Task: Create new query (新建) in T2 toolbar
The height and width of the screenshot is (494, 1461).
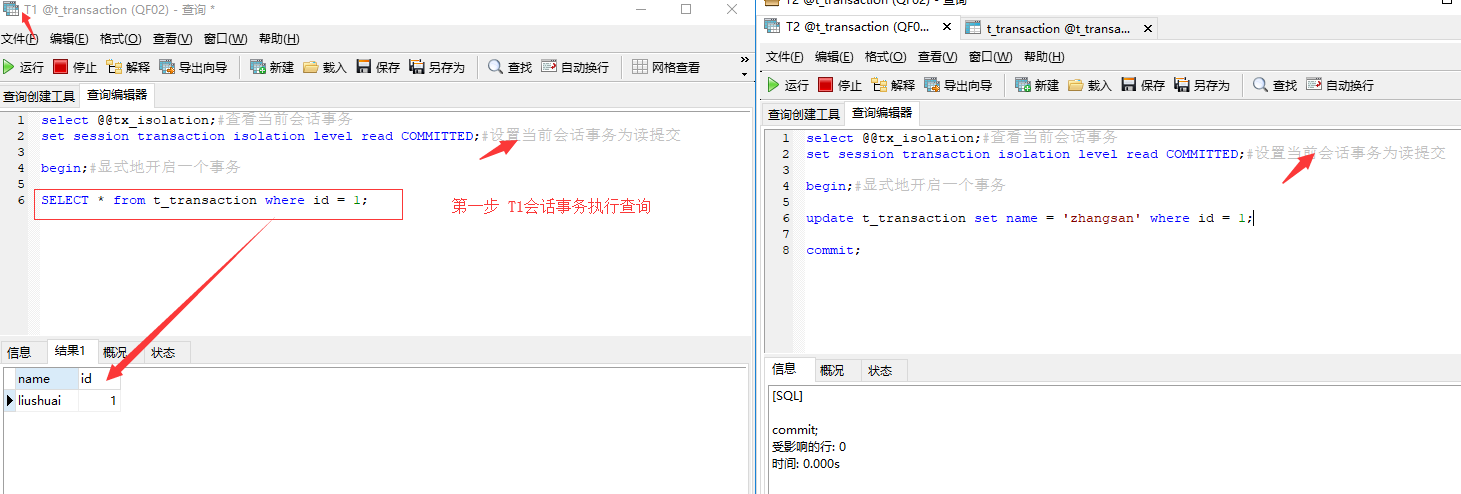Action: pyautogui.click(x=1037, y=85)
